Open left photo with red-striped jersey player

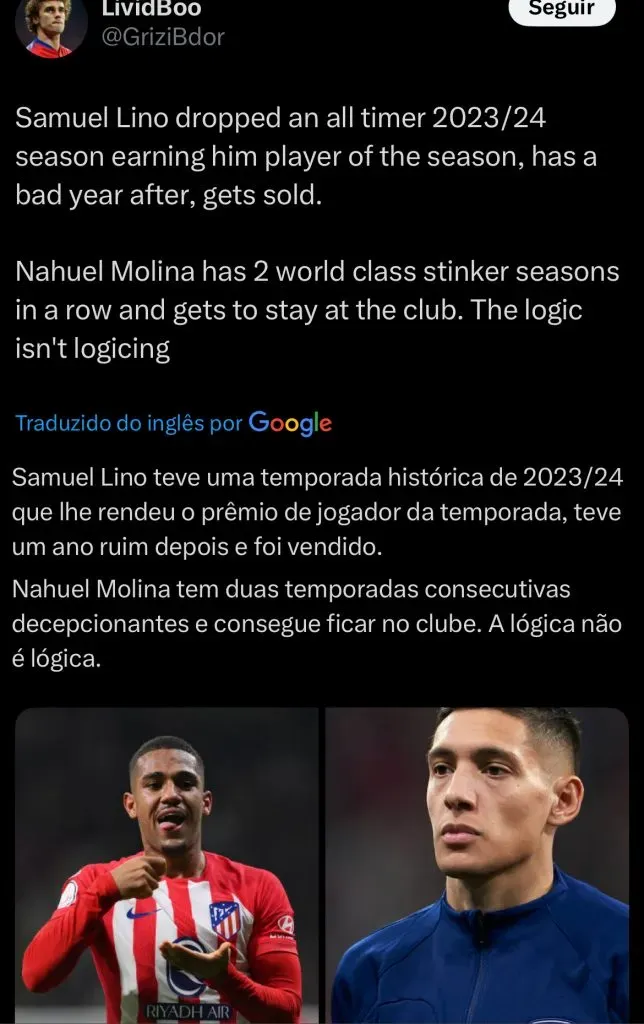[x=167, y=866]
